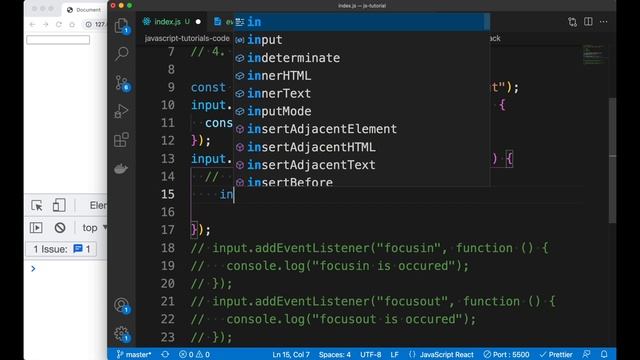
Task: Select 'insertAdjacentText' suggestion
Action: pyautogui.click(x=361, y=164)
